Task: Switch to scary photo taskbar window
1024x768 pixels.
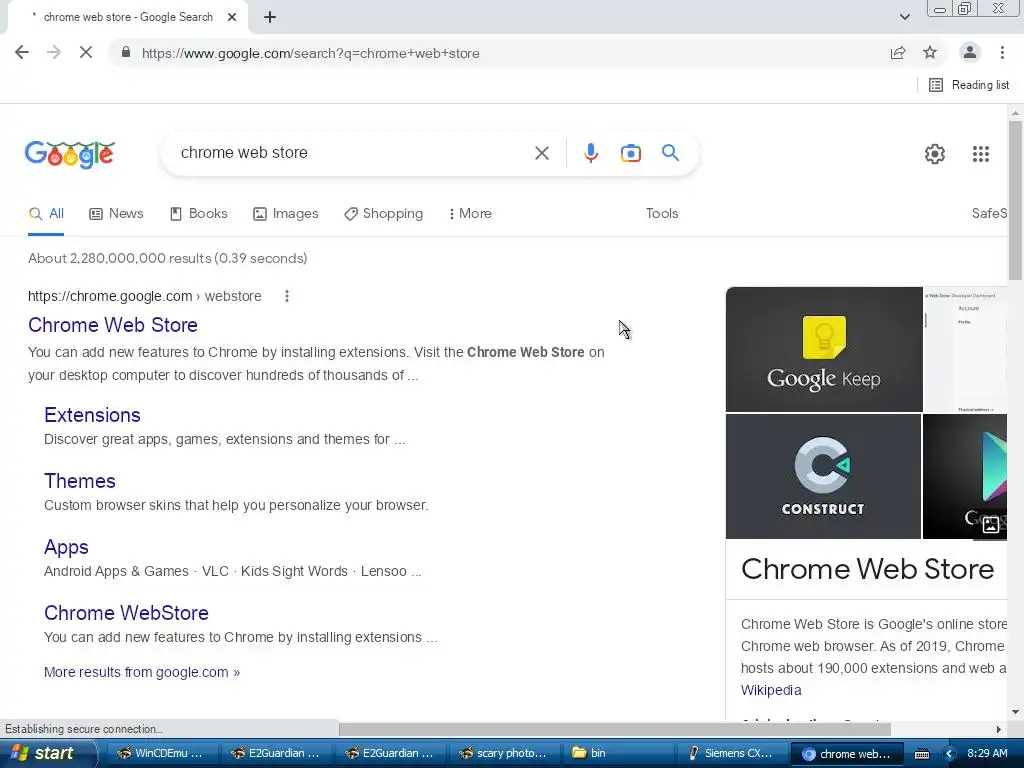Action: [502, 753]
